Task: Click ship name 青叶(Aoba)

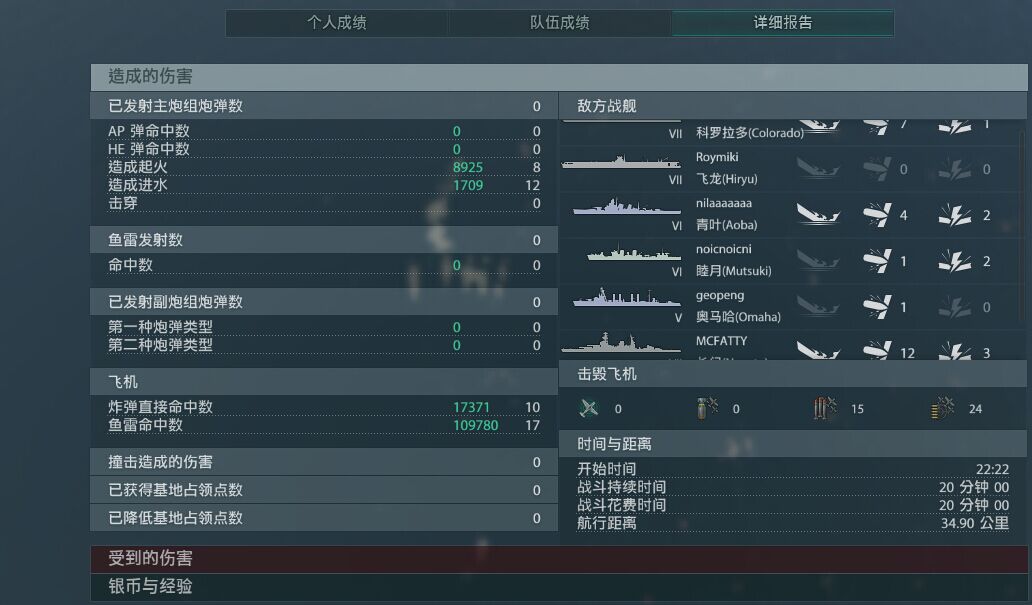Action: click(x=727, y=225)
